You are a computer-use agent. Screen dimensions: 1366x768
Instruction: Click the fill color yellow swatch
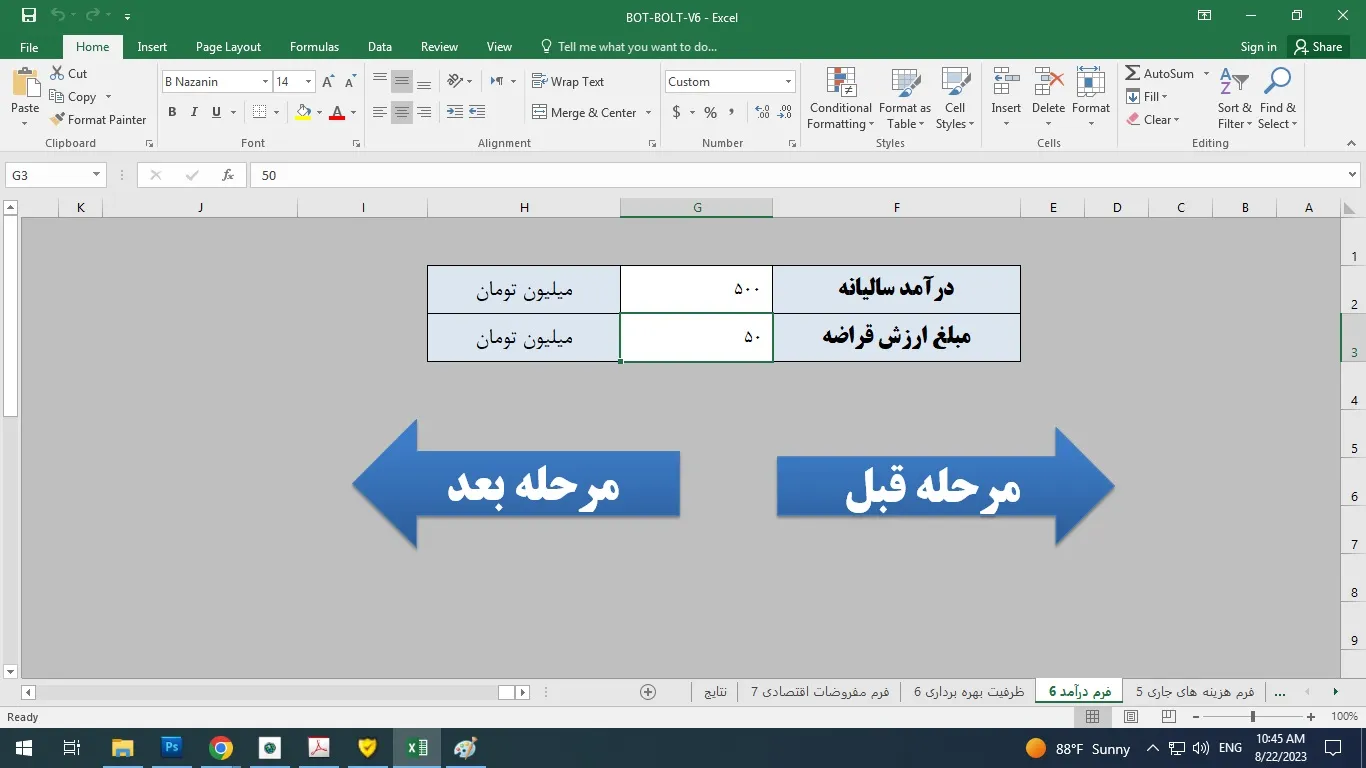pos(303,113)
